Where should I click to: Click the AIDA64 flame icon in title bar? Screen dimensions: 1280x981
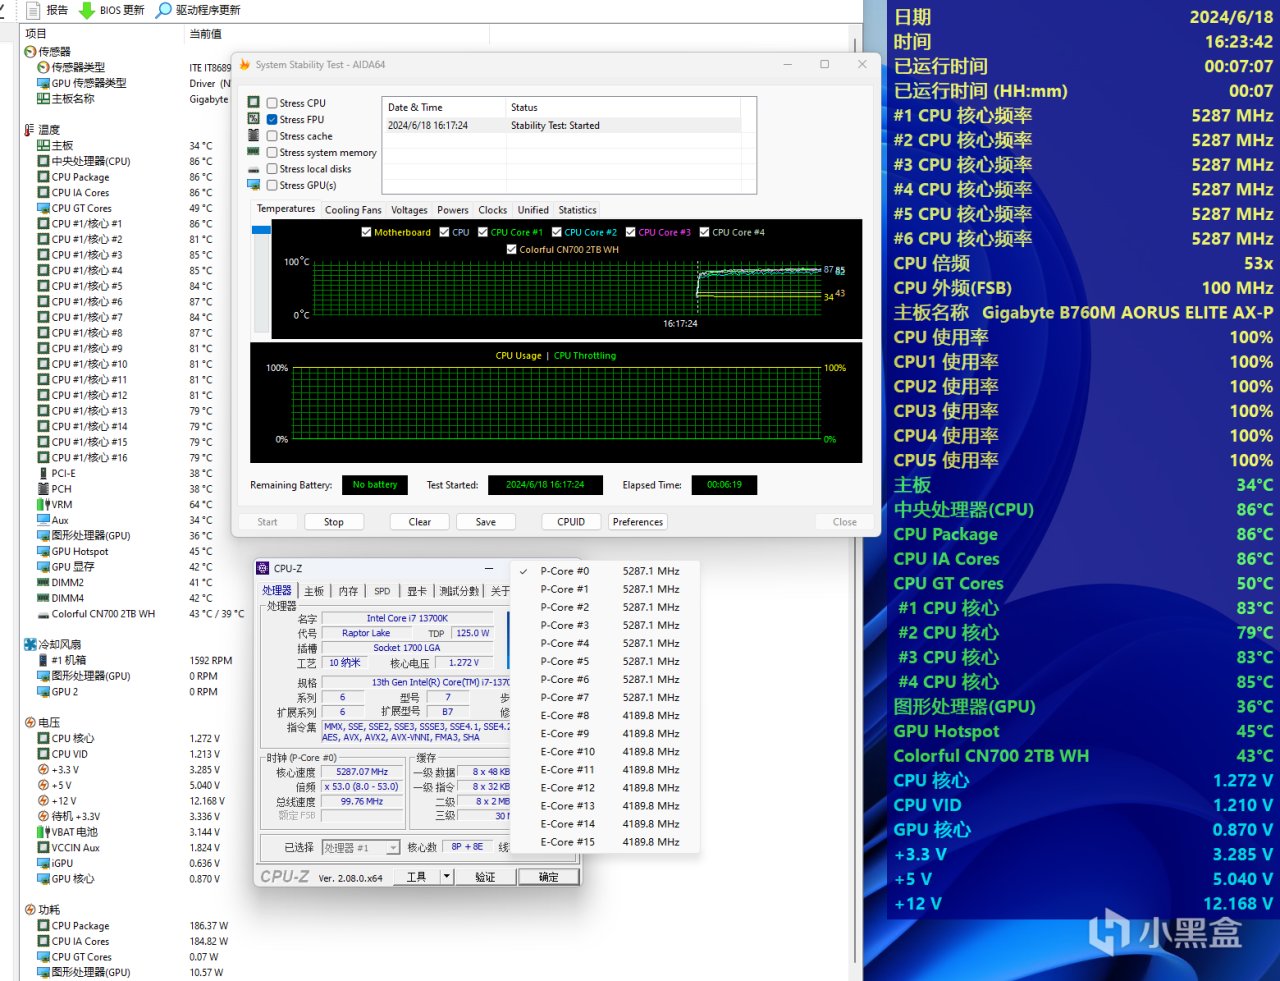245,65
